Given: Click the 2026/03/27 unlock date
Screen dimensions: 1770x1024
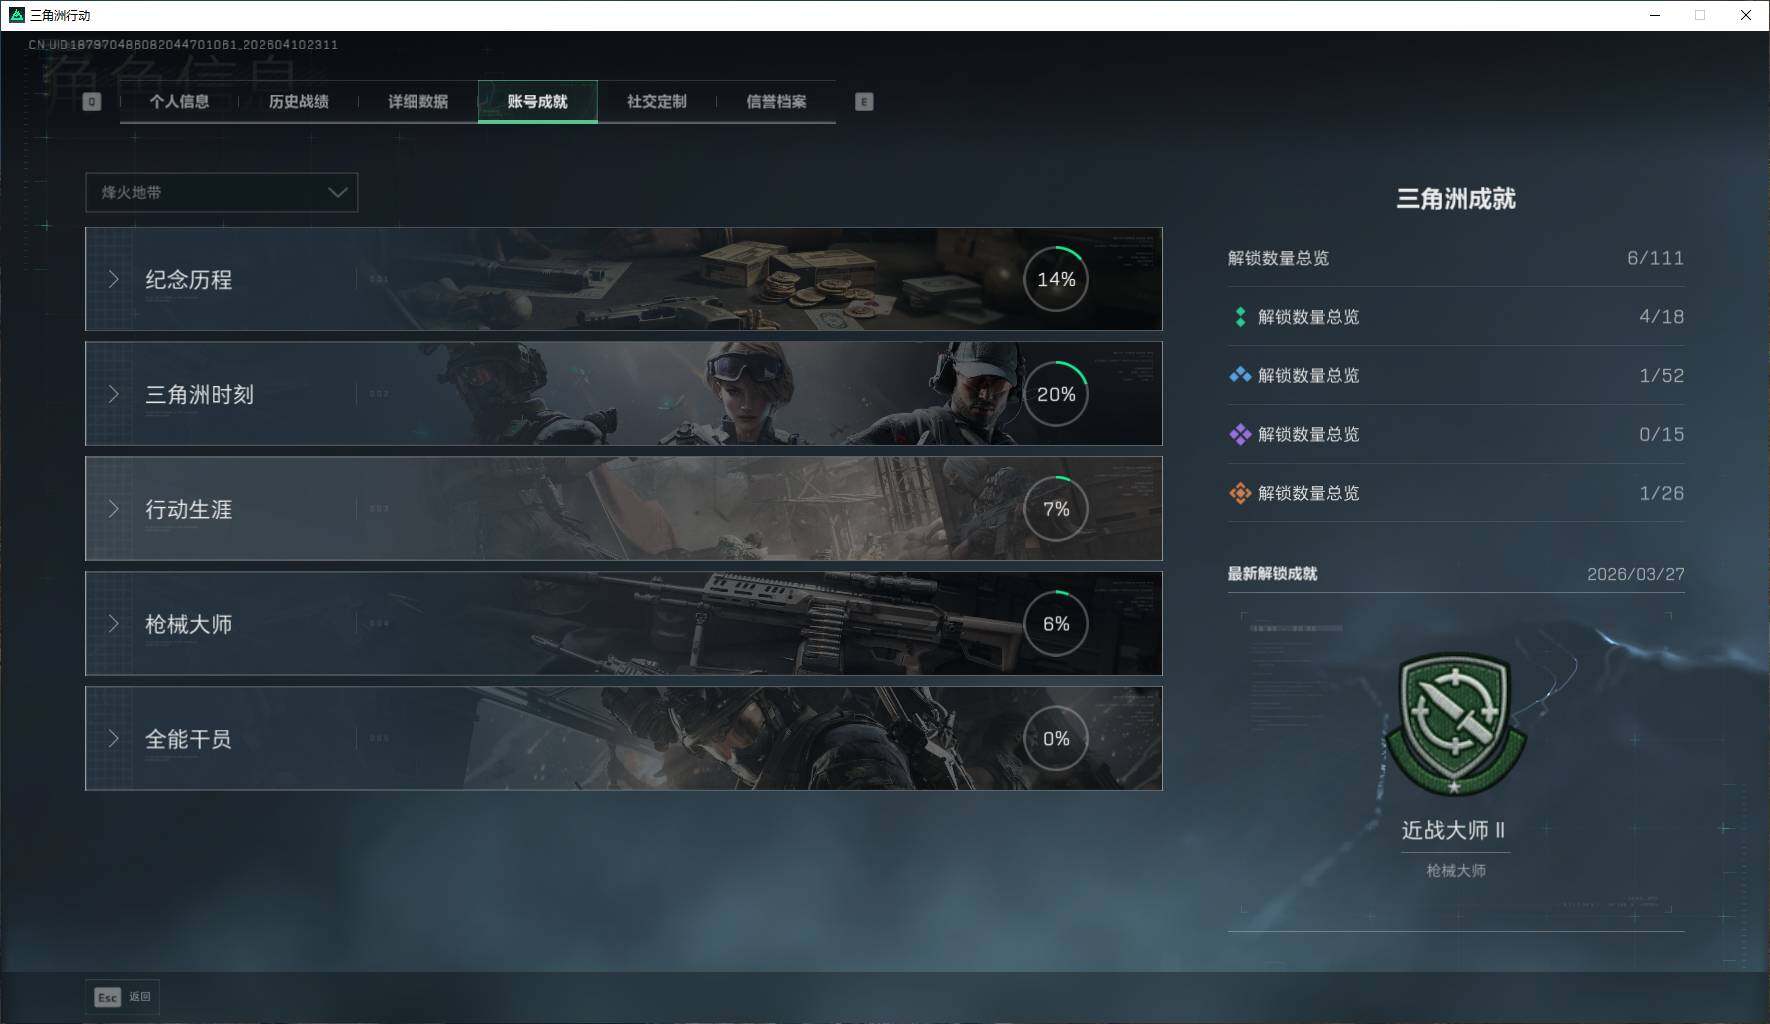Looking at the screenshot, I should point(1636,574).
